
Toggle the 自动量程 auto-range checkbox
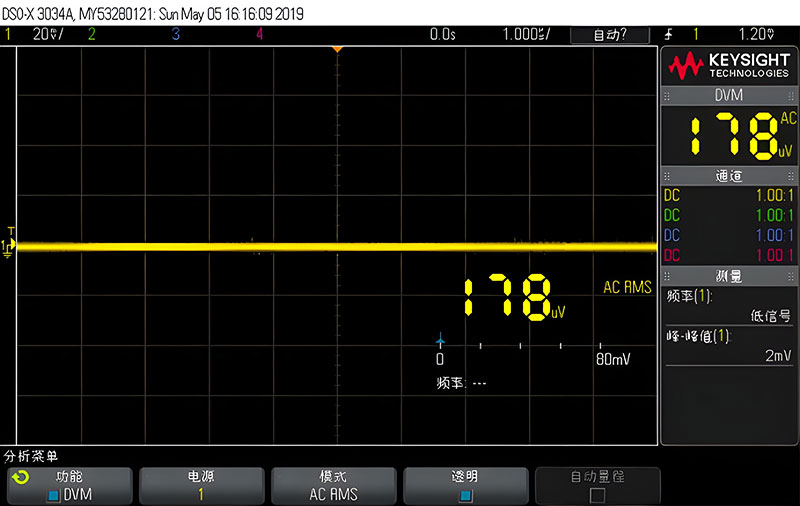point(597,494)
